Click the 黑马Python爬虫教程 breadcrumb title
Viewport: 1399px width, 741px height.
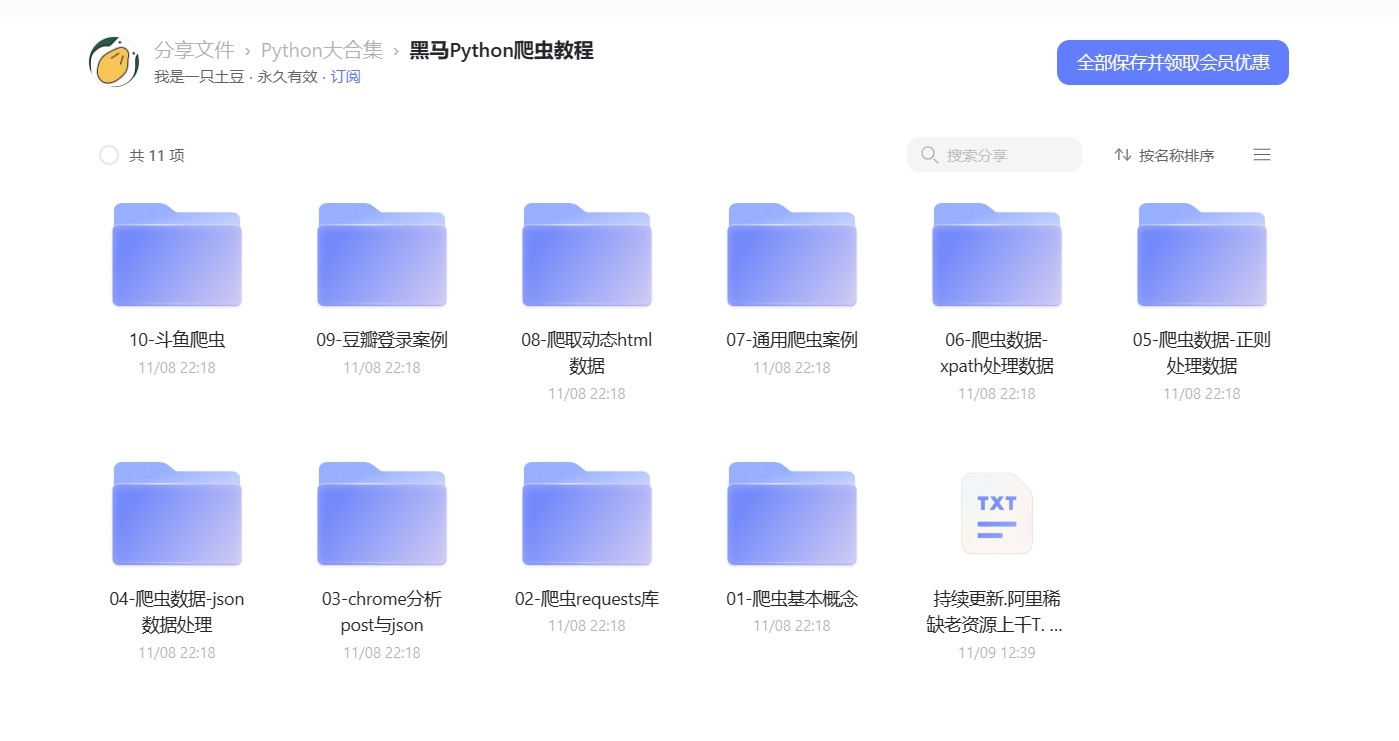tap(502, 50)
